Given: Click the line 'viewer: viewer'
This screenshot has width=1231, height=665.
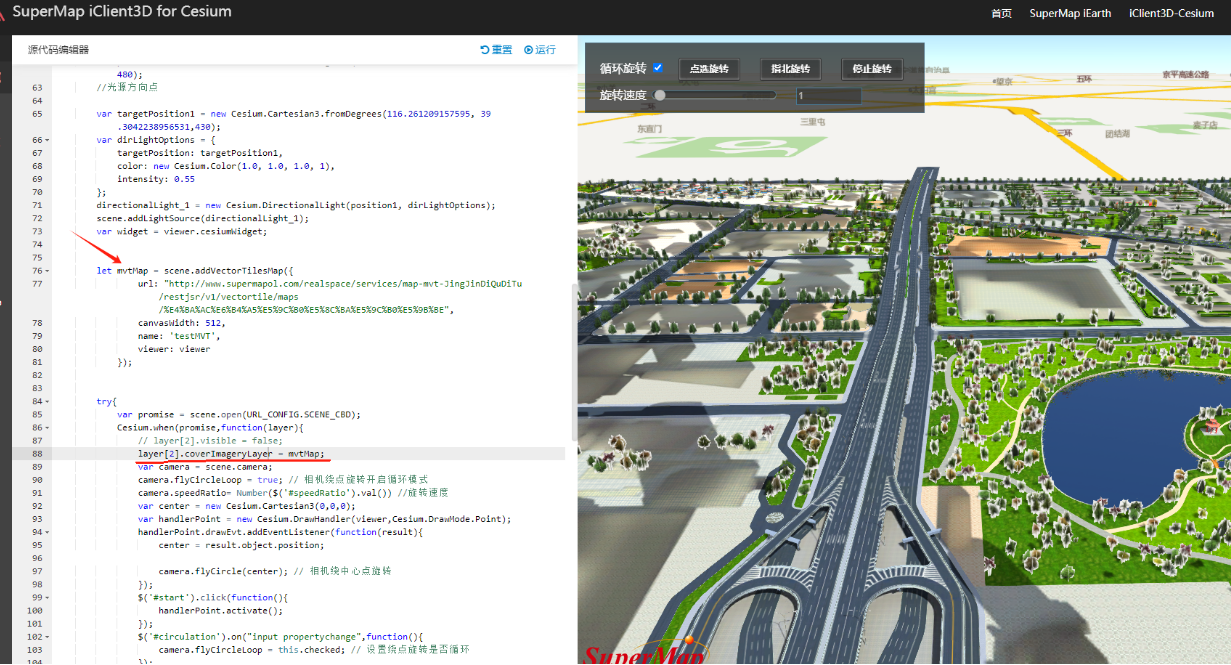Looking at the screenshot, I should [x=174, y=349].
